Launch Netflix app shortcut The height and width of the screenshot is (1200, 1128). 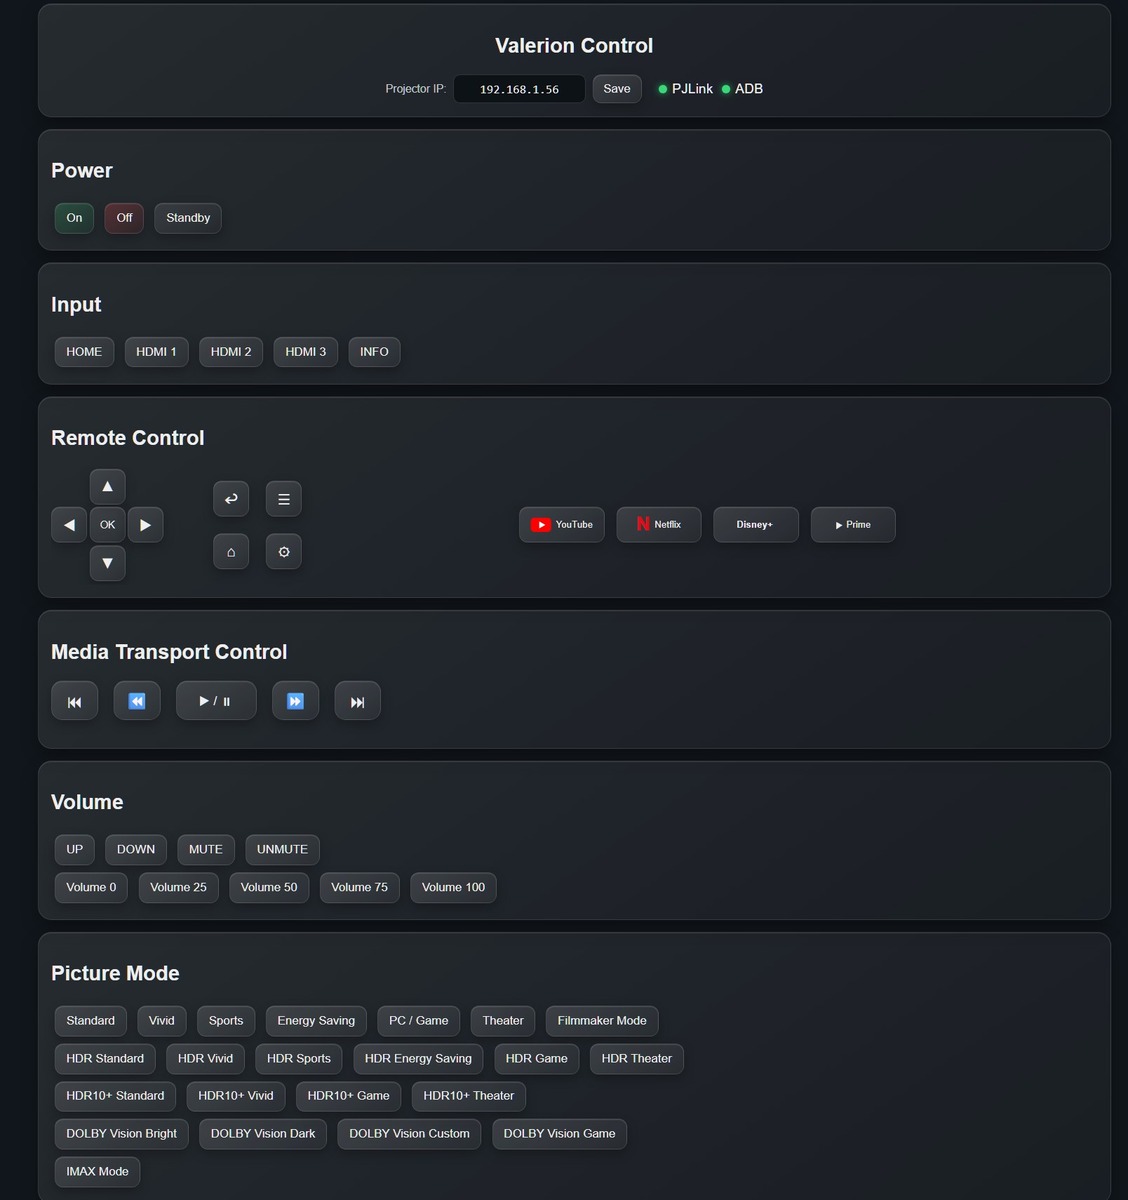click(x=659, y=525)
